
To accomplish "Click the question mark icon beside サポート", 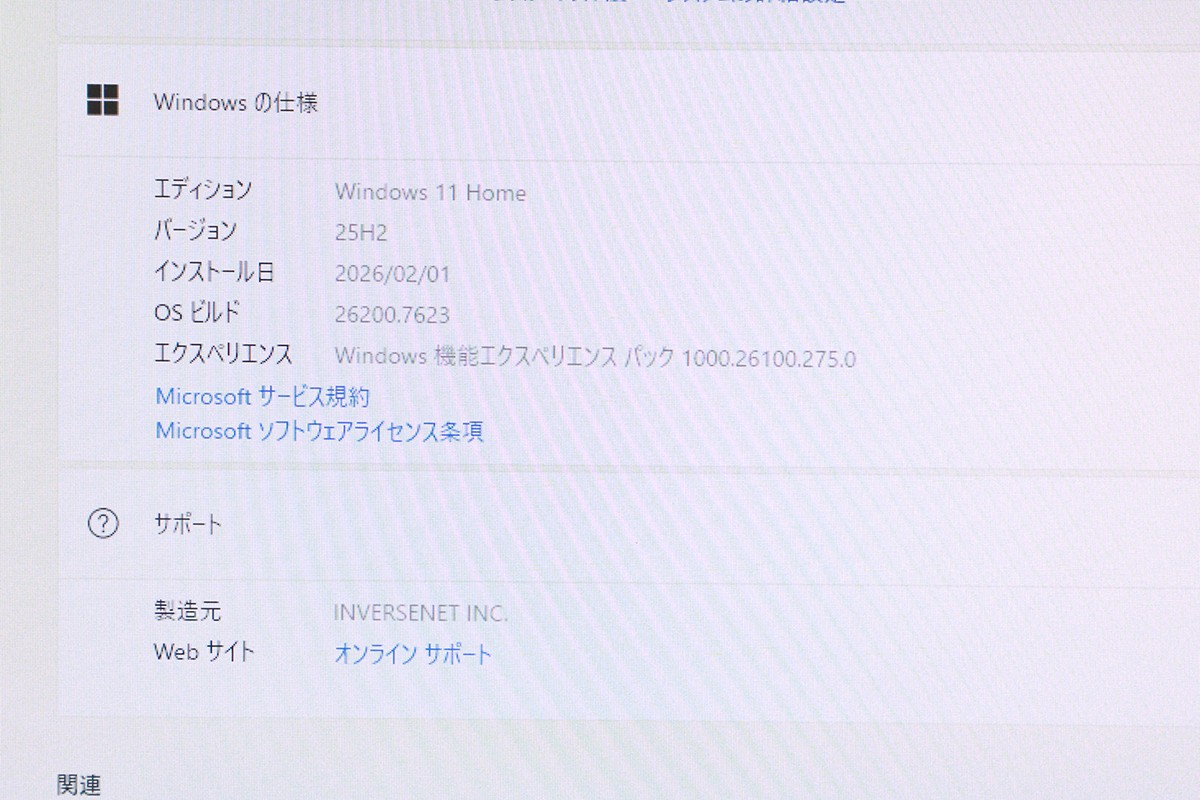I will (x=103, y=523).
